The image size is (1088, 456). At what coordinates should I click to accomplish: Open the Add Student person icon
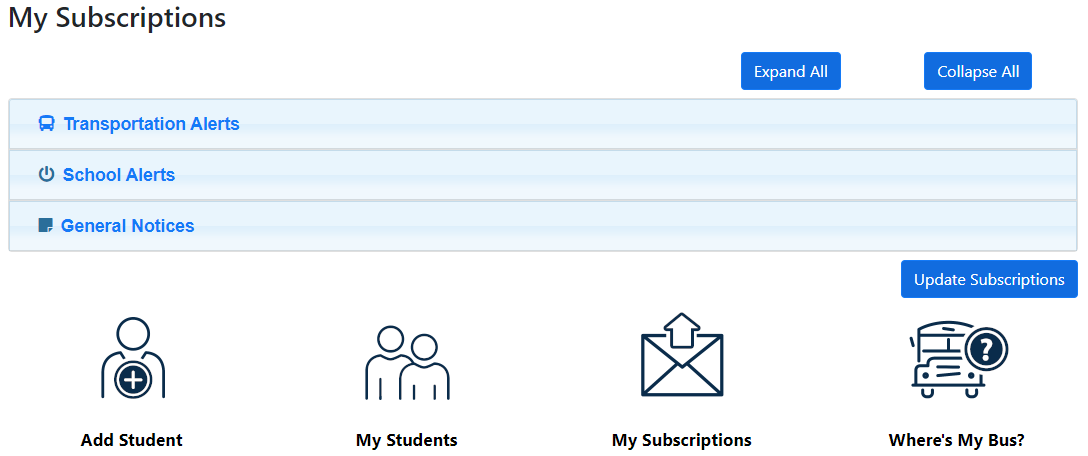tap(132, 360)
